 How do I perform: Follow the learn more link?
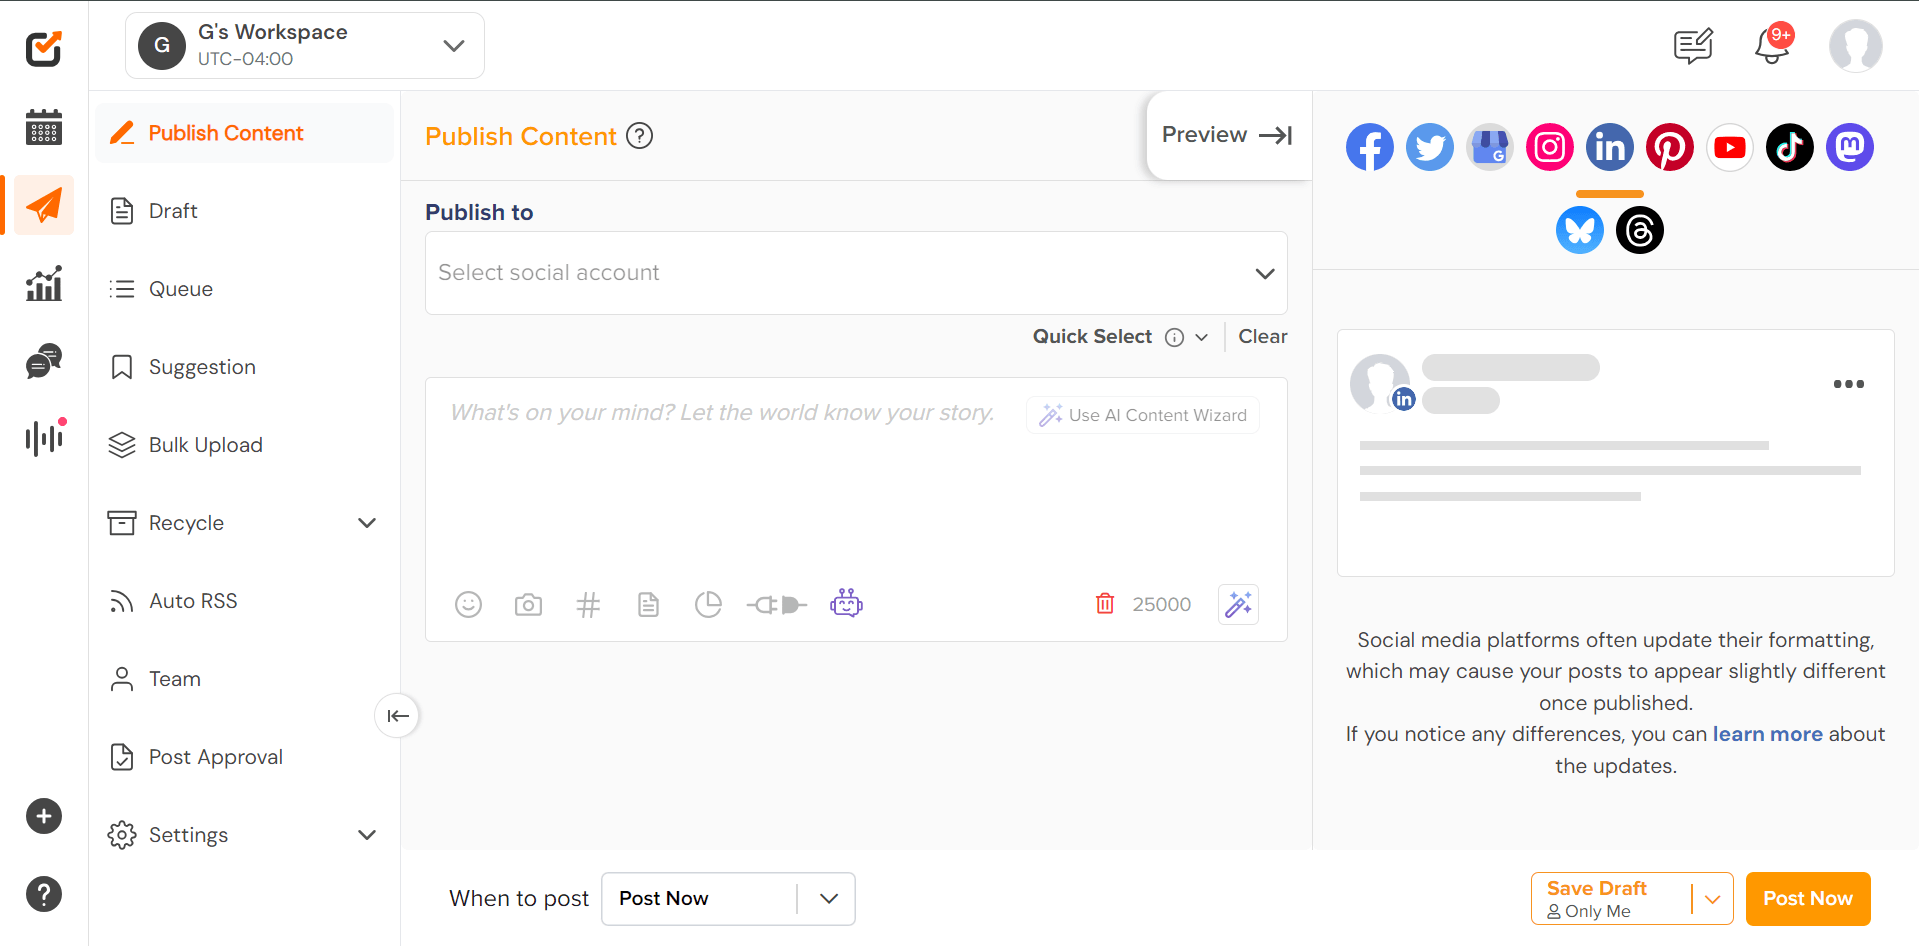pos(1767,734)
